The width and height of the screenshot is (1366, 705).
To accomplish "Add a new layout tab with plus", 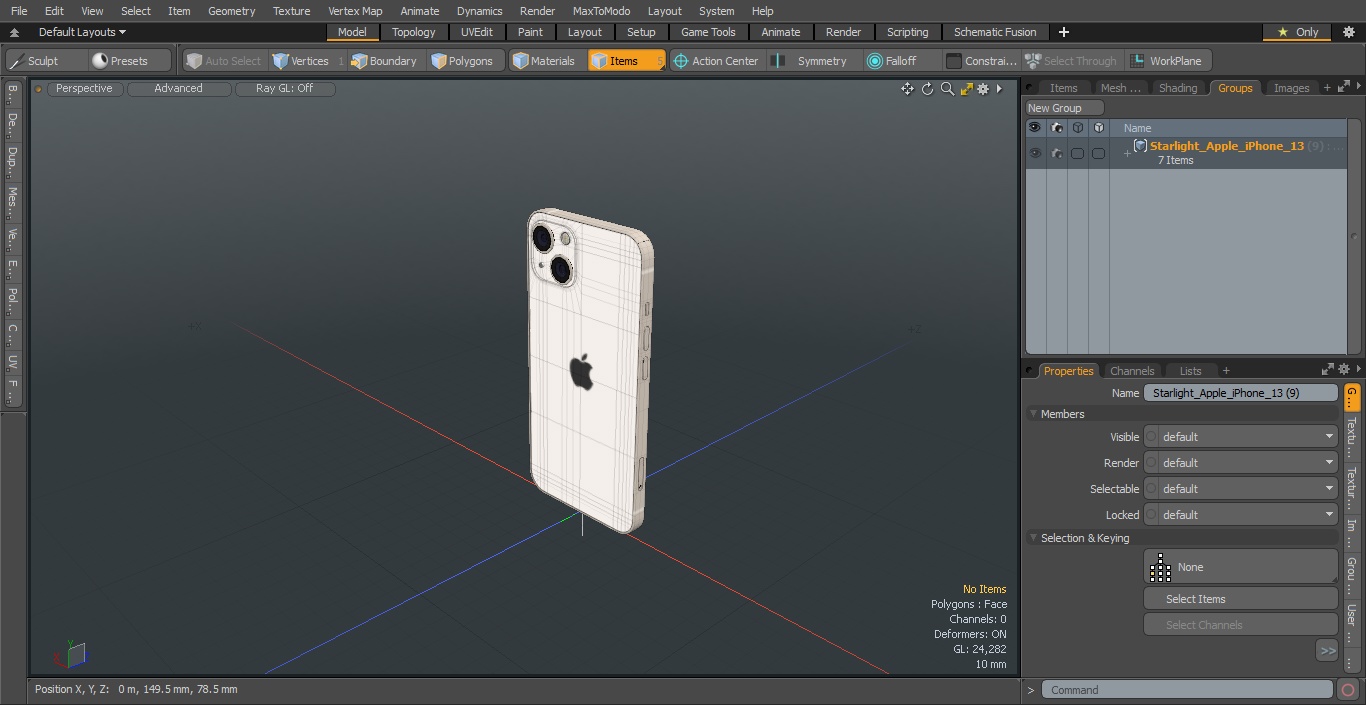I will pos(1064,32).
